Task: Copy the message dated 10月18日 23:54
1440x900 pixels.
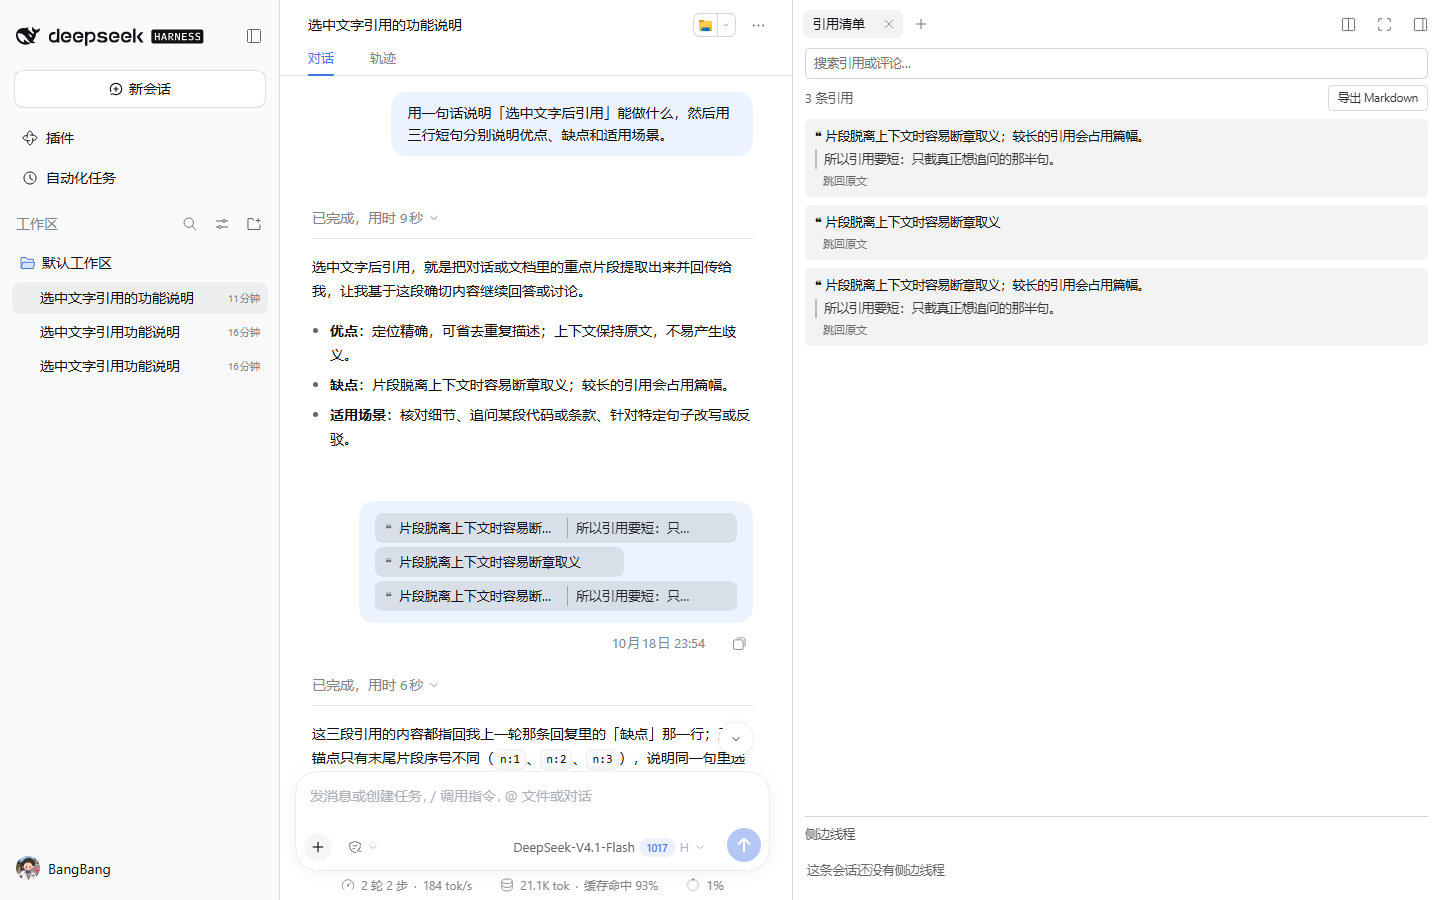Action: [739, 644]
